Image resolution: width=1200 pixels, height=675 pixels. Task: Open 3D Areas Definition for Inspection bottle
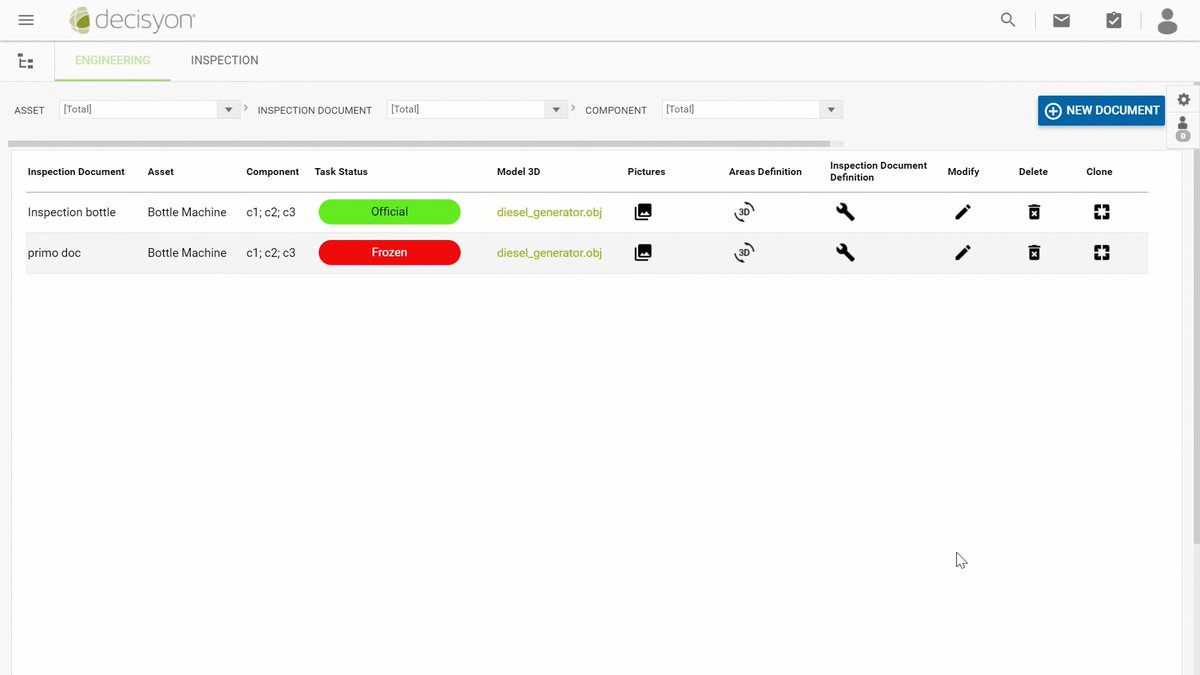click(744, 212)
